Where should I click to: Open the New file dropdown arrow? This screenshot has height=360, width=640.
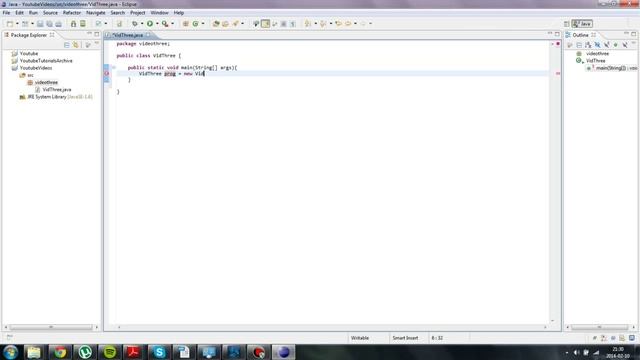pyautogui.click(x=17, y=24)
